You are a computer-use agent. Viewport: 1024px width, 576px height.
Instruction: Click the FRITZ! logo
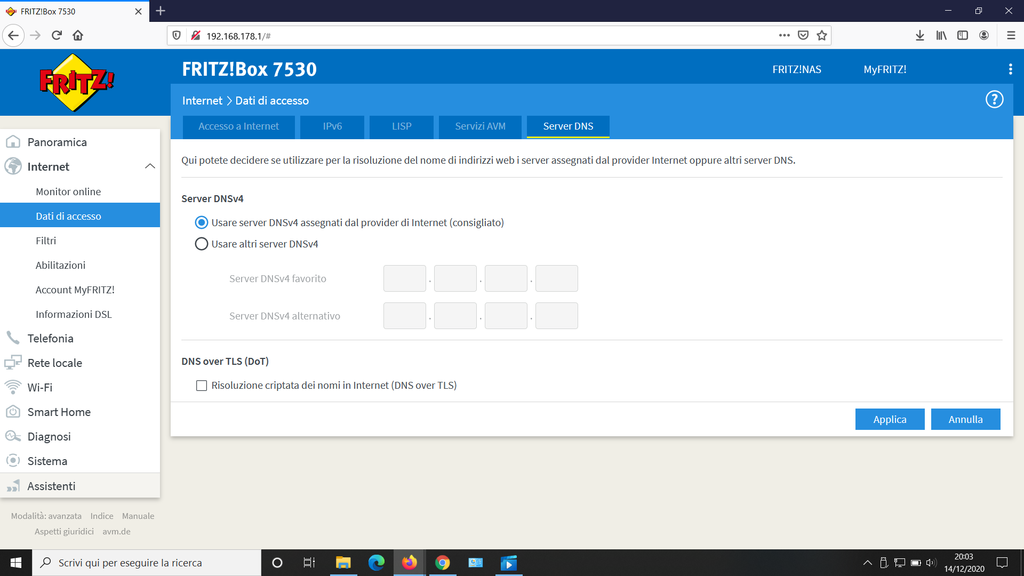click(77, 82)
